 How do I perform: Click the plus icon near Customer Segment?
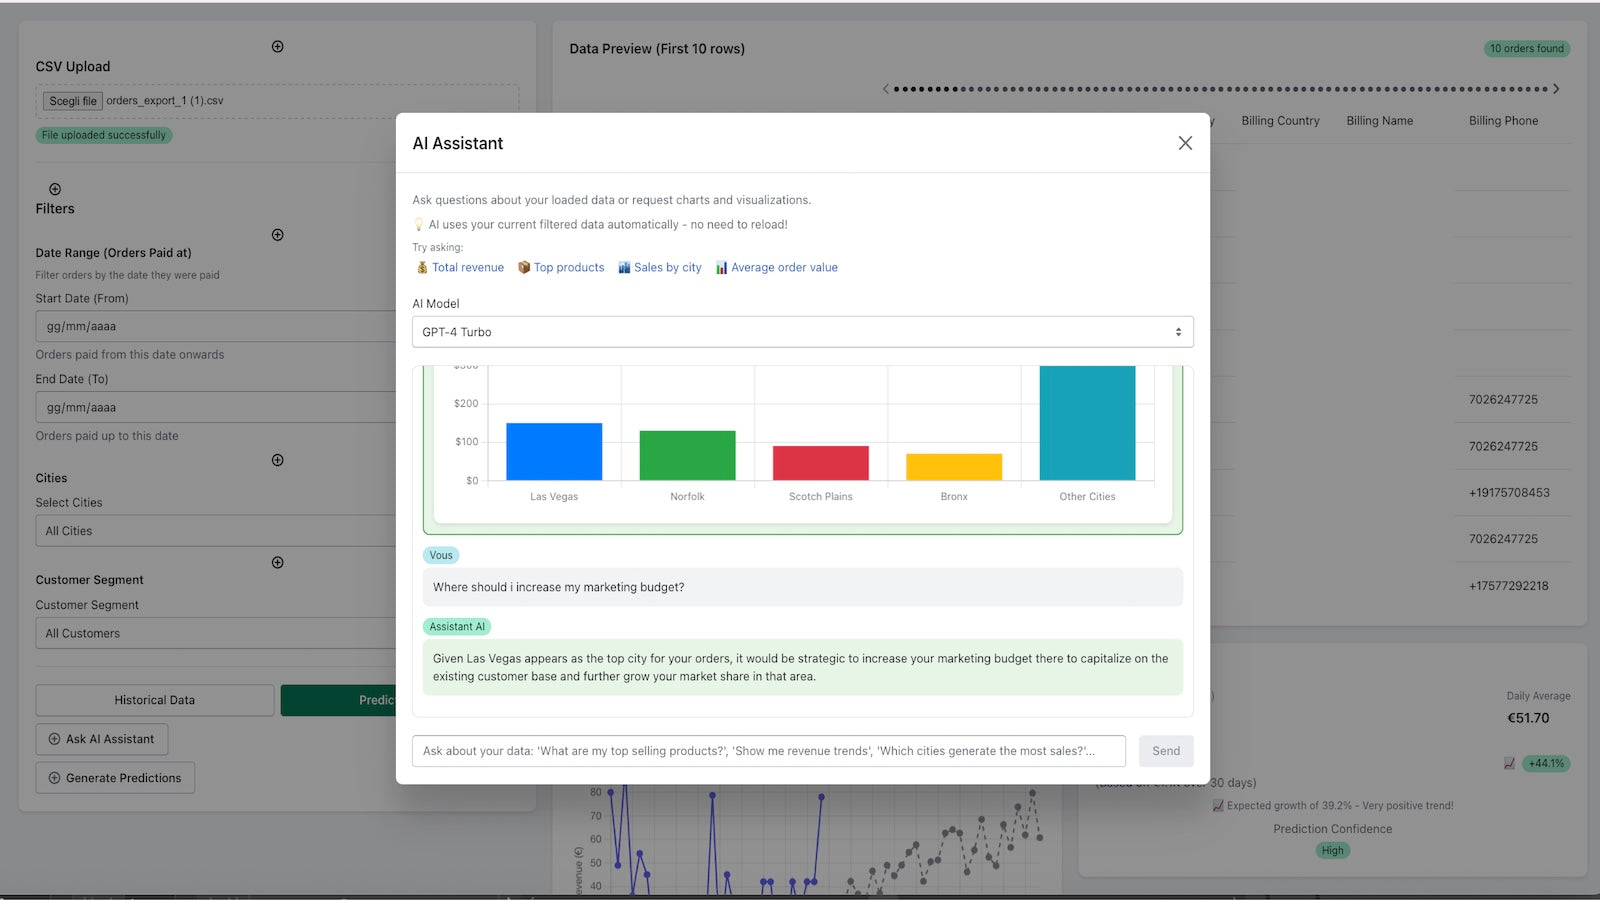[x=277, y=562]
